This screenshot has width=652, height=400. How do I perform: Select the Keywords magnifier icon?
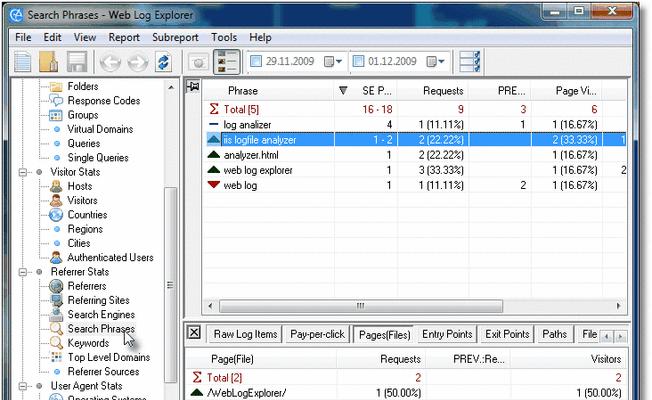pyautogui.click(x=56, y=343)
